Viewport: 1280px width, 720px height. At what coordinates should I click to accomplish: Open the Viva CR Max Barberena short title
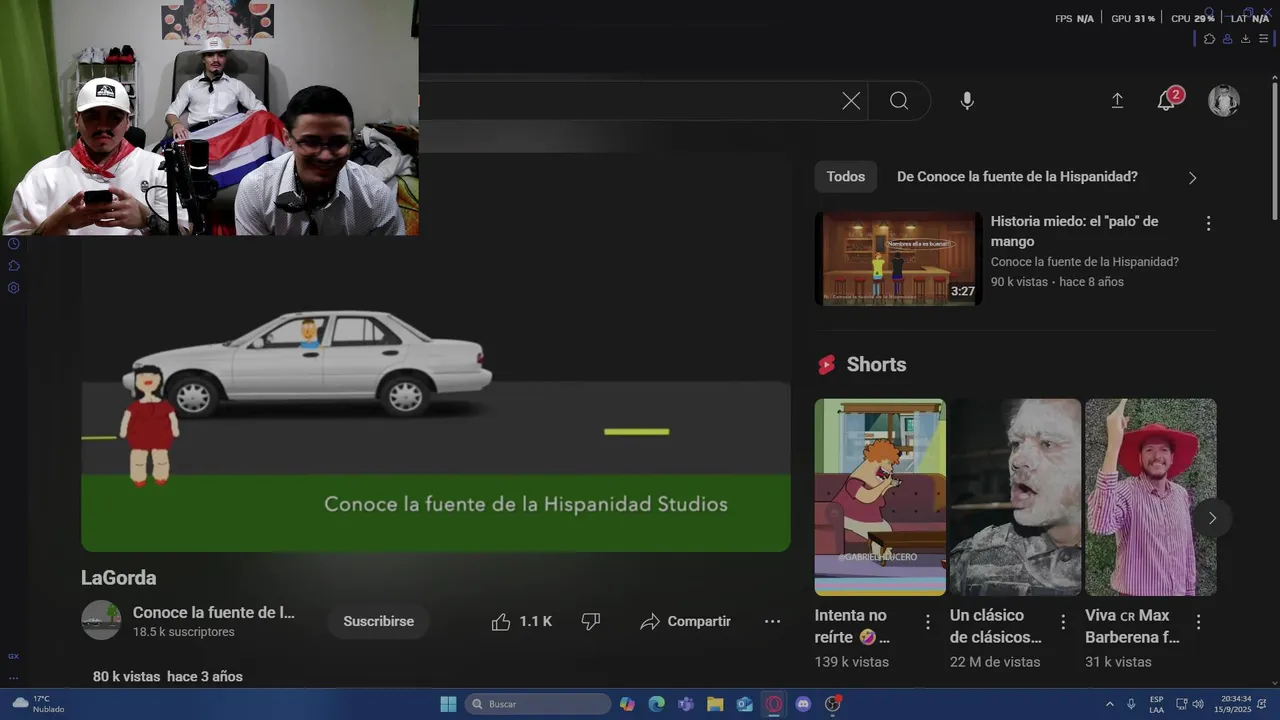(1133, 626)
